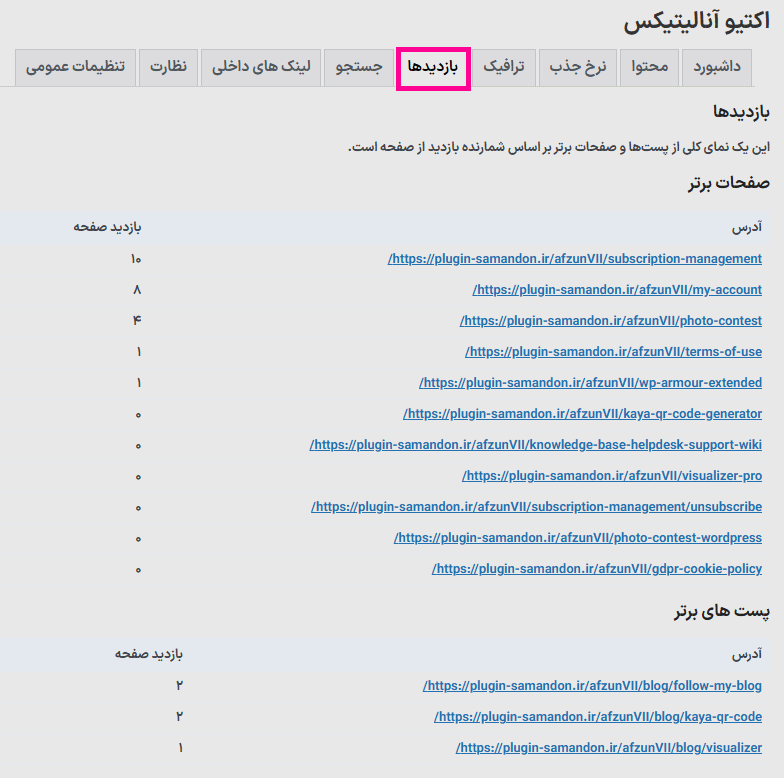Image resolution: width=784 pixels, height=778 pixels.
Task: Open the داشبورد tab
Action: 718,68
